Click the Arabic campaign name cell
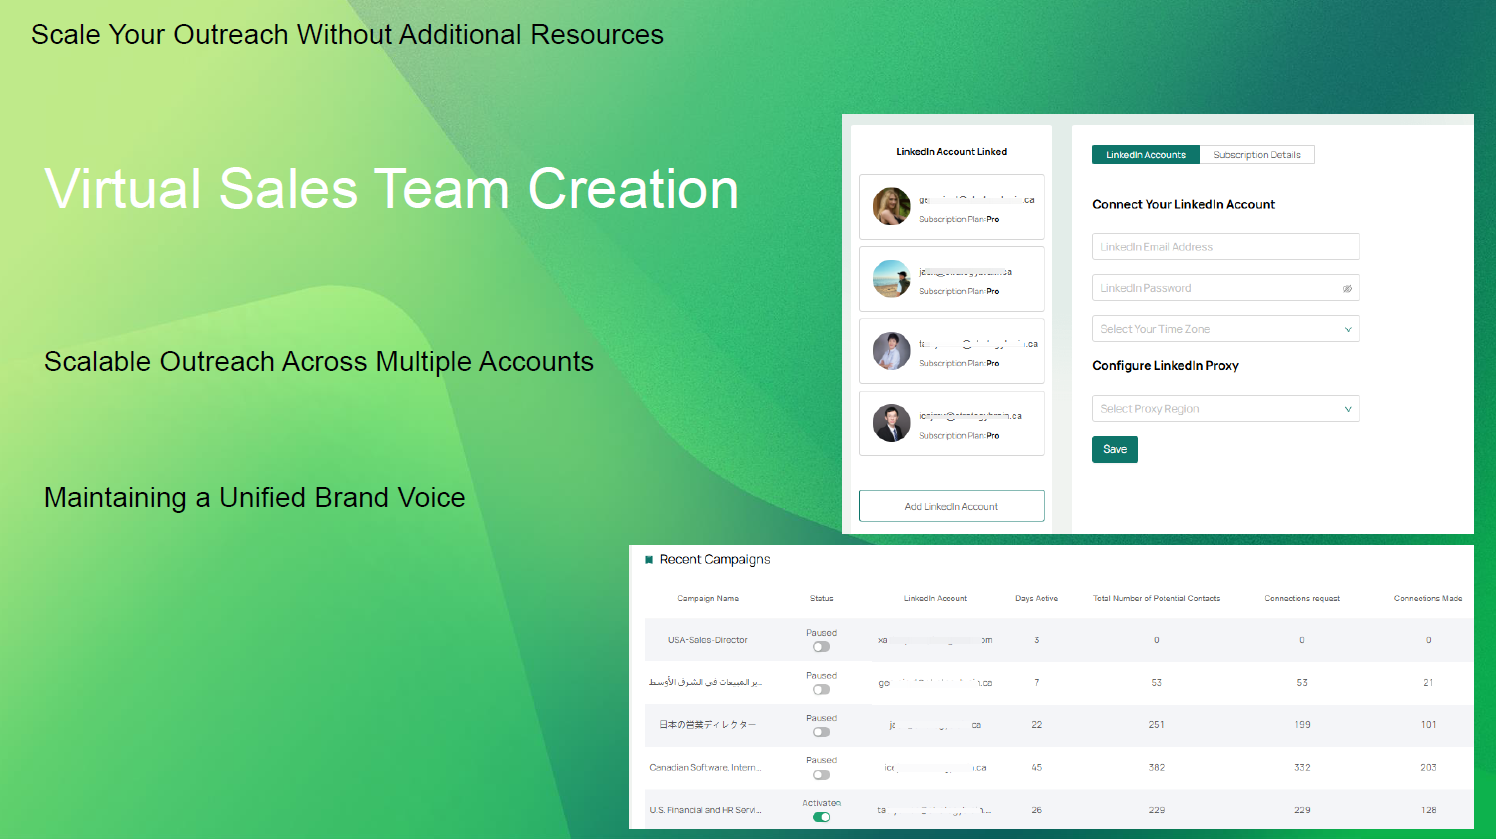This screenshot has height=839, width=1496. point(706,683)
